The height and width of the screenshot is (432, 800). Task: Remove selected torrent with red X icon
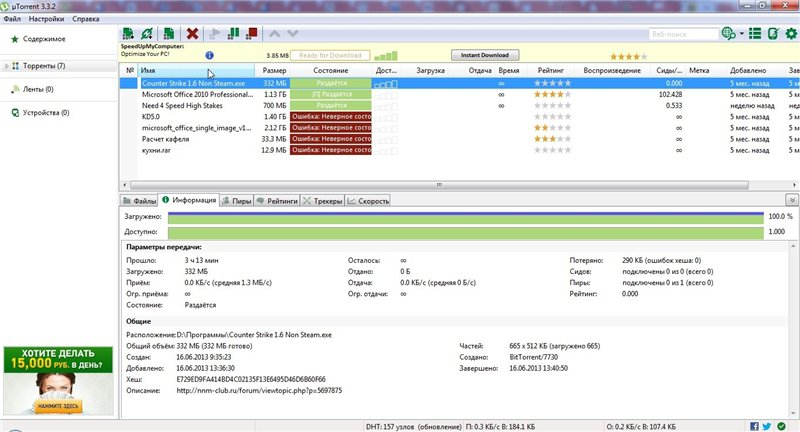(192, 34)
